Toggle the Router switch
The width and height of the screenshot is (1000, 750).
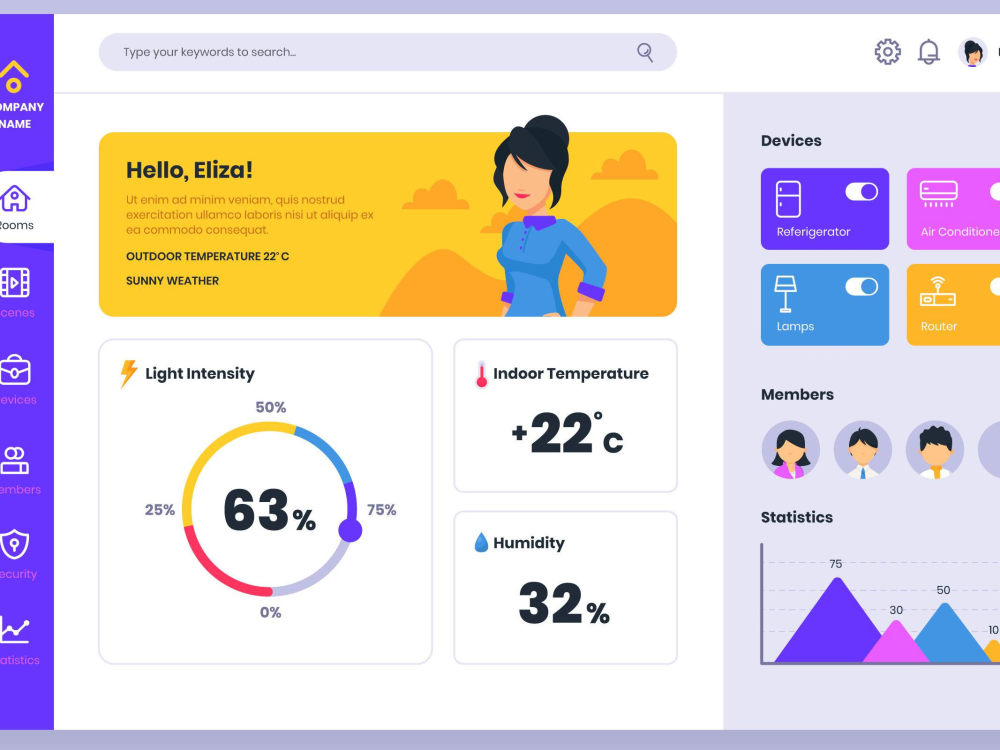(x=995, y=286)
